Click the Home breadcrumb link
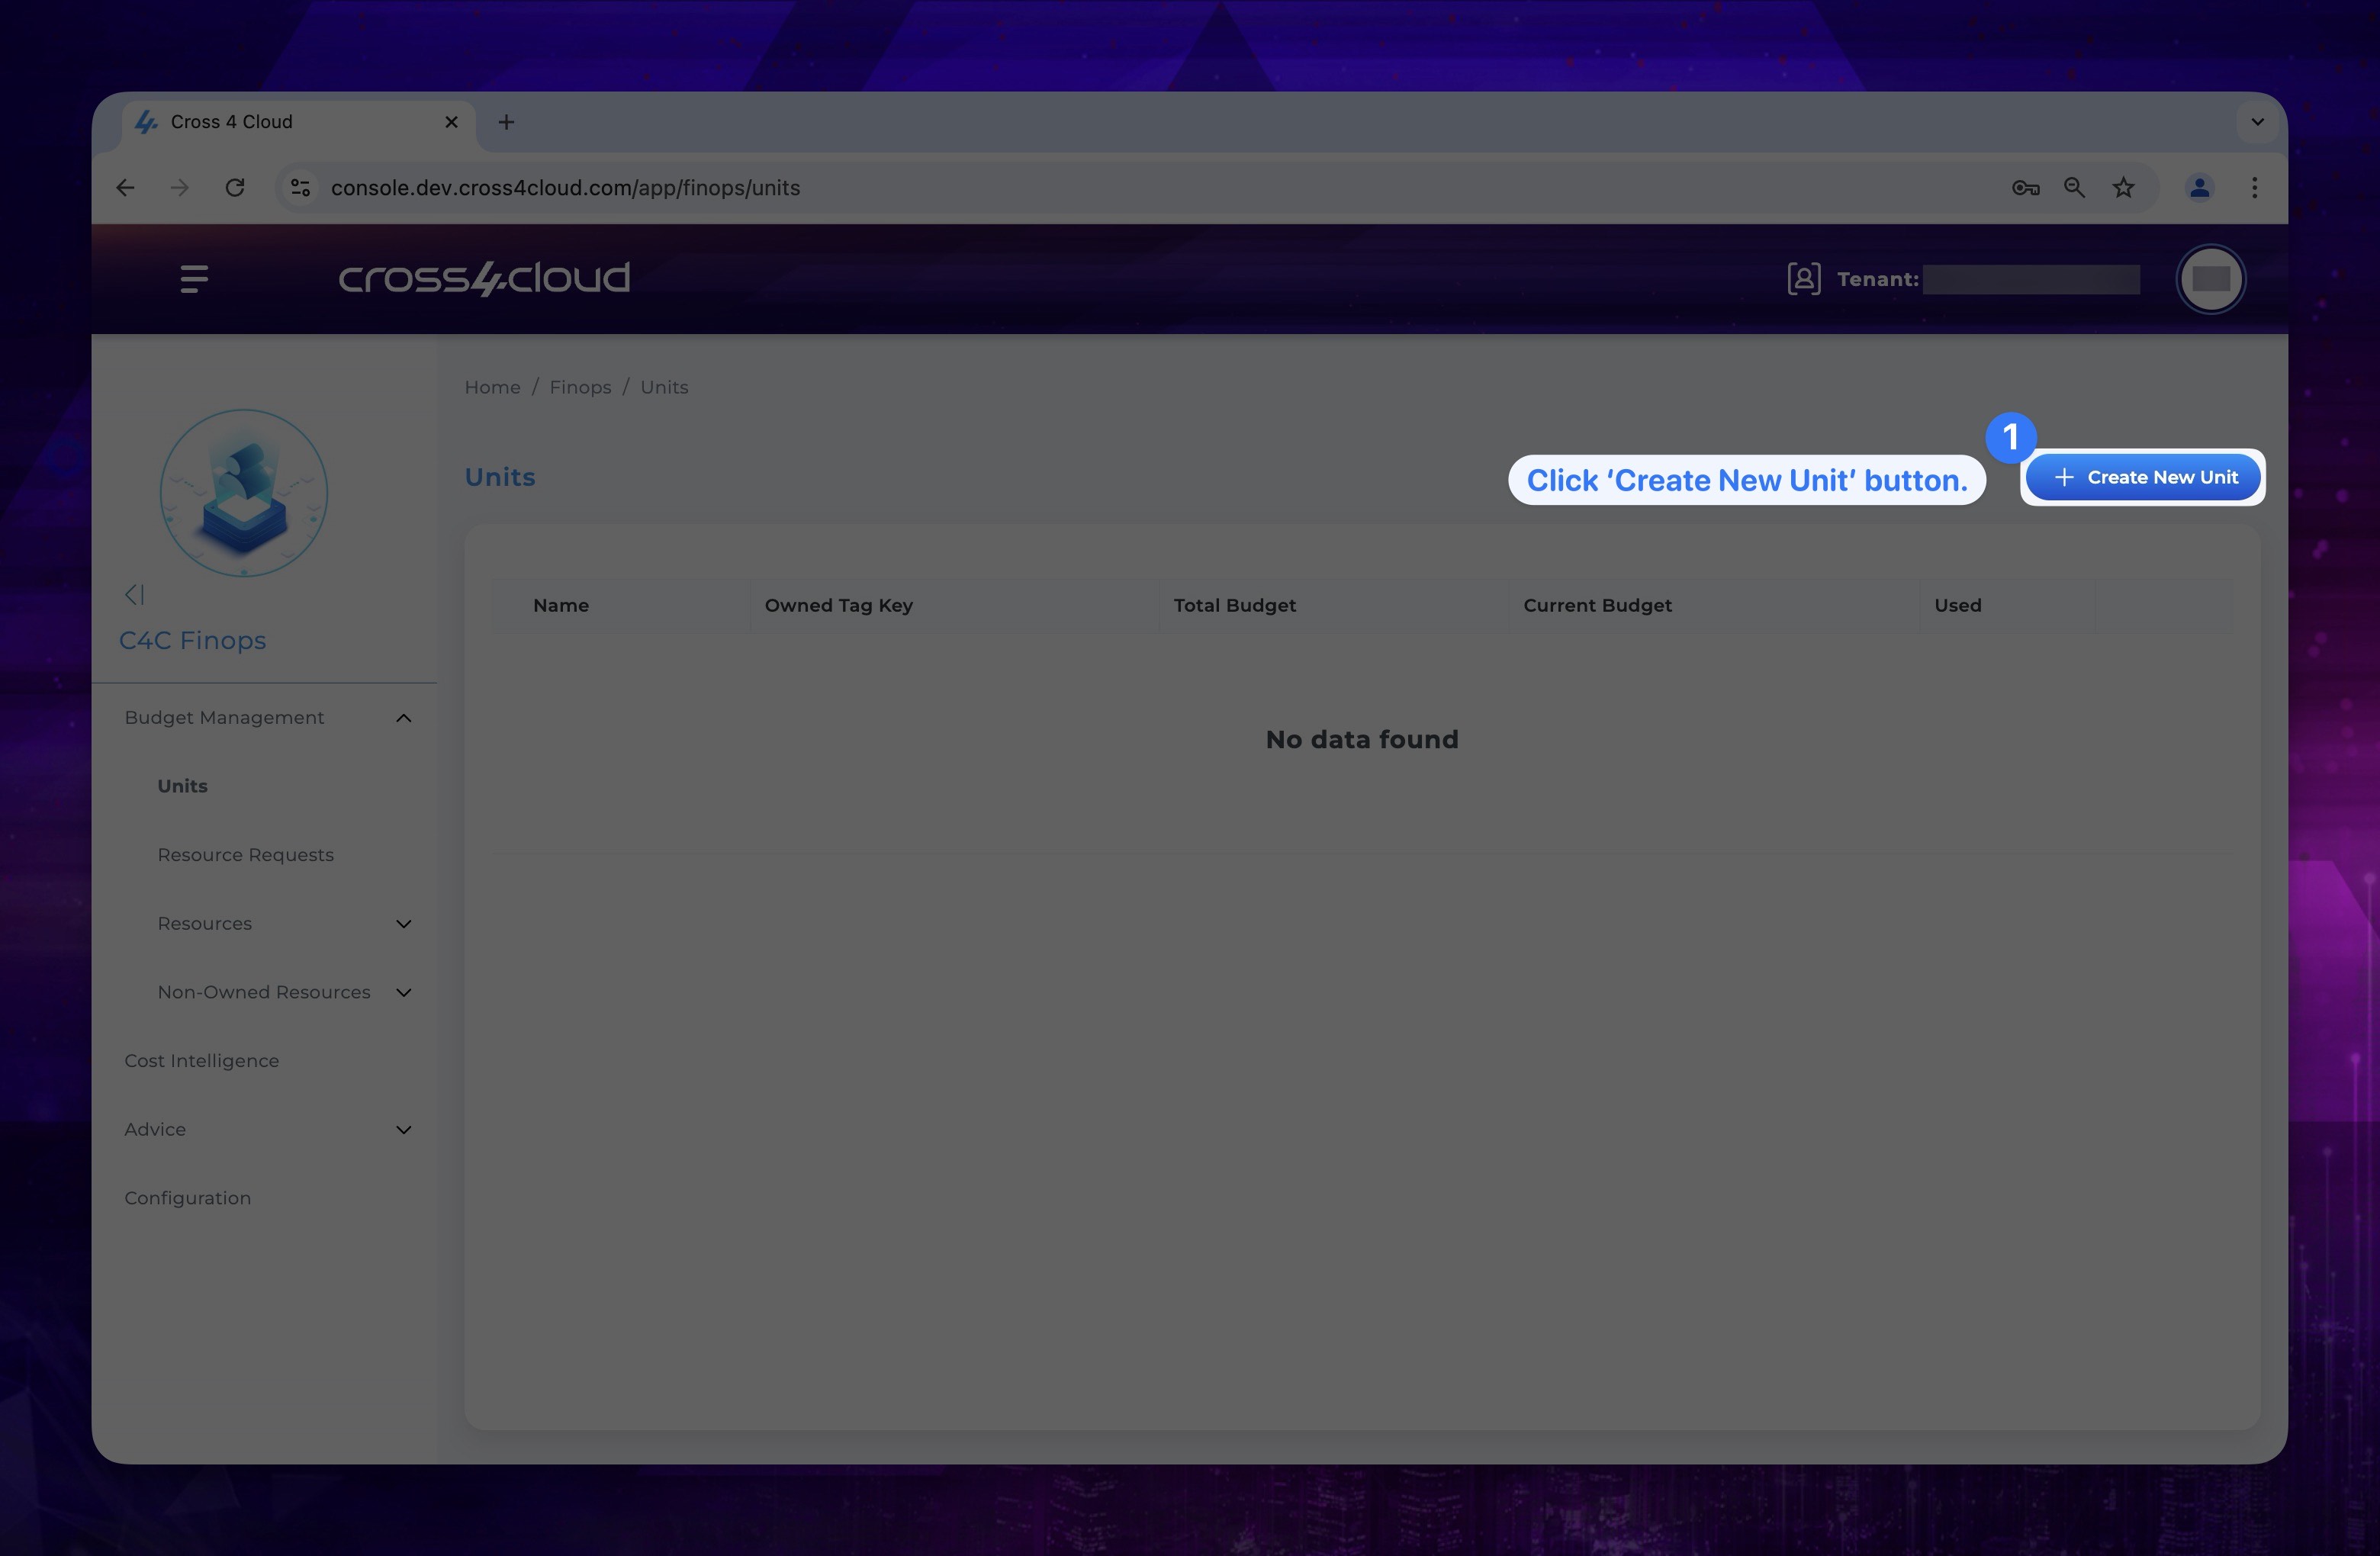Screen dimensions: 2380x1556 coord(491,385)
